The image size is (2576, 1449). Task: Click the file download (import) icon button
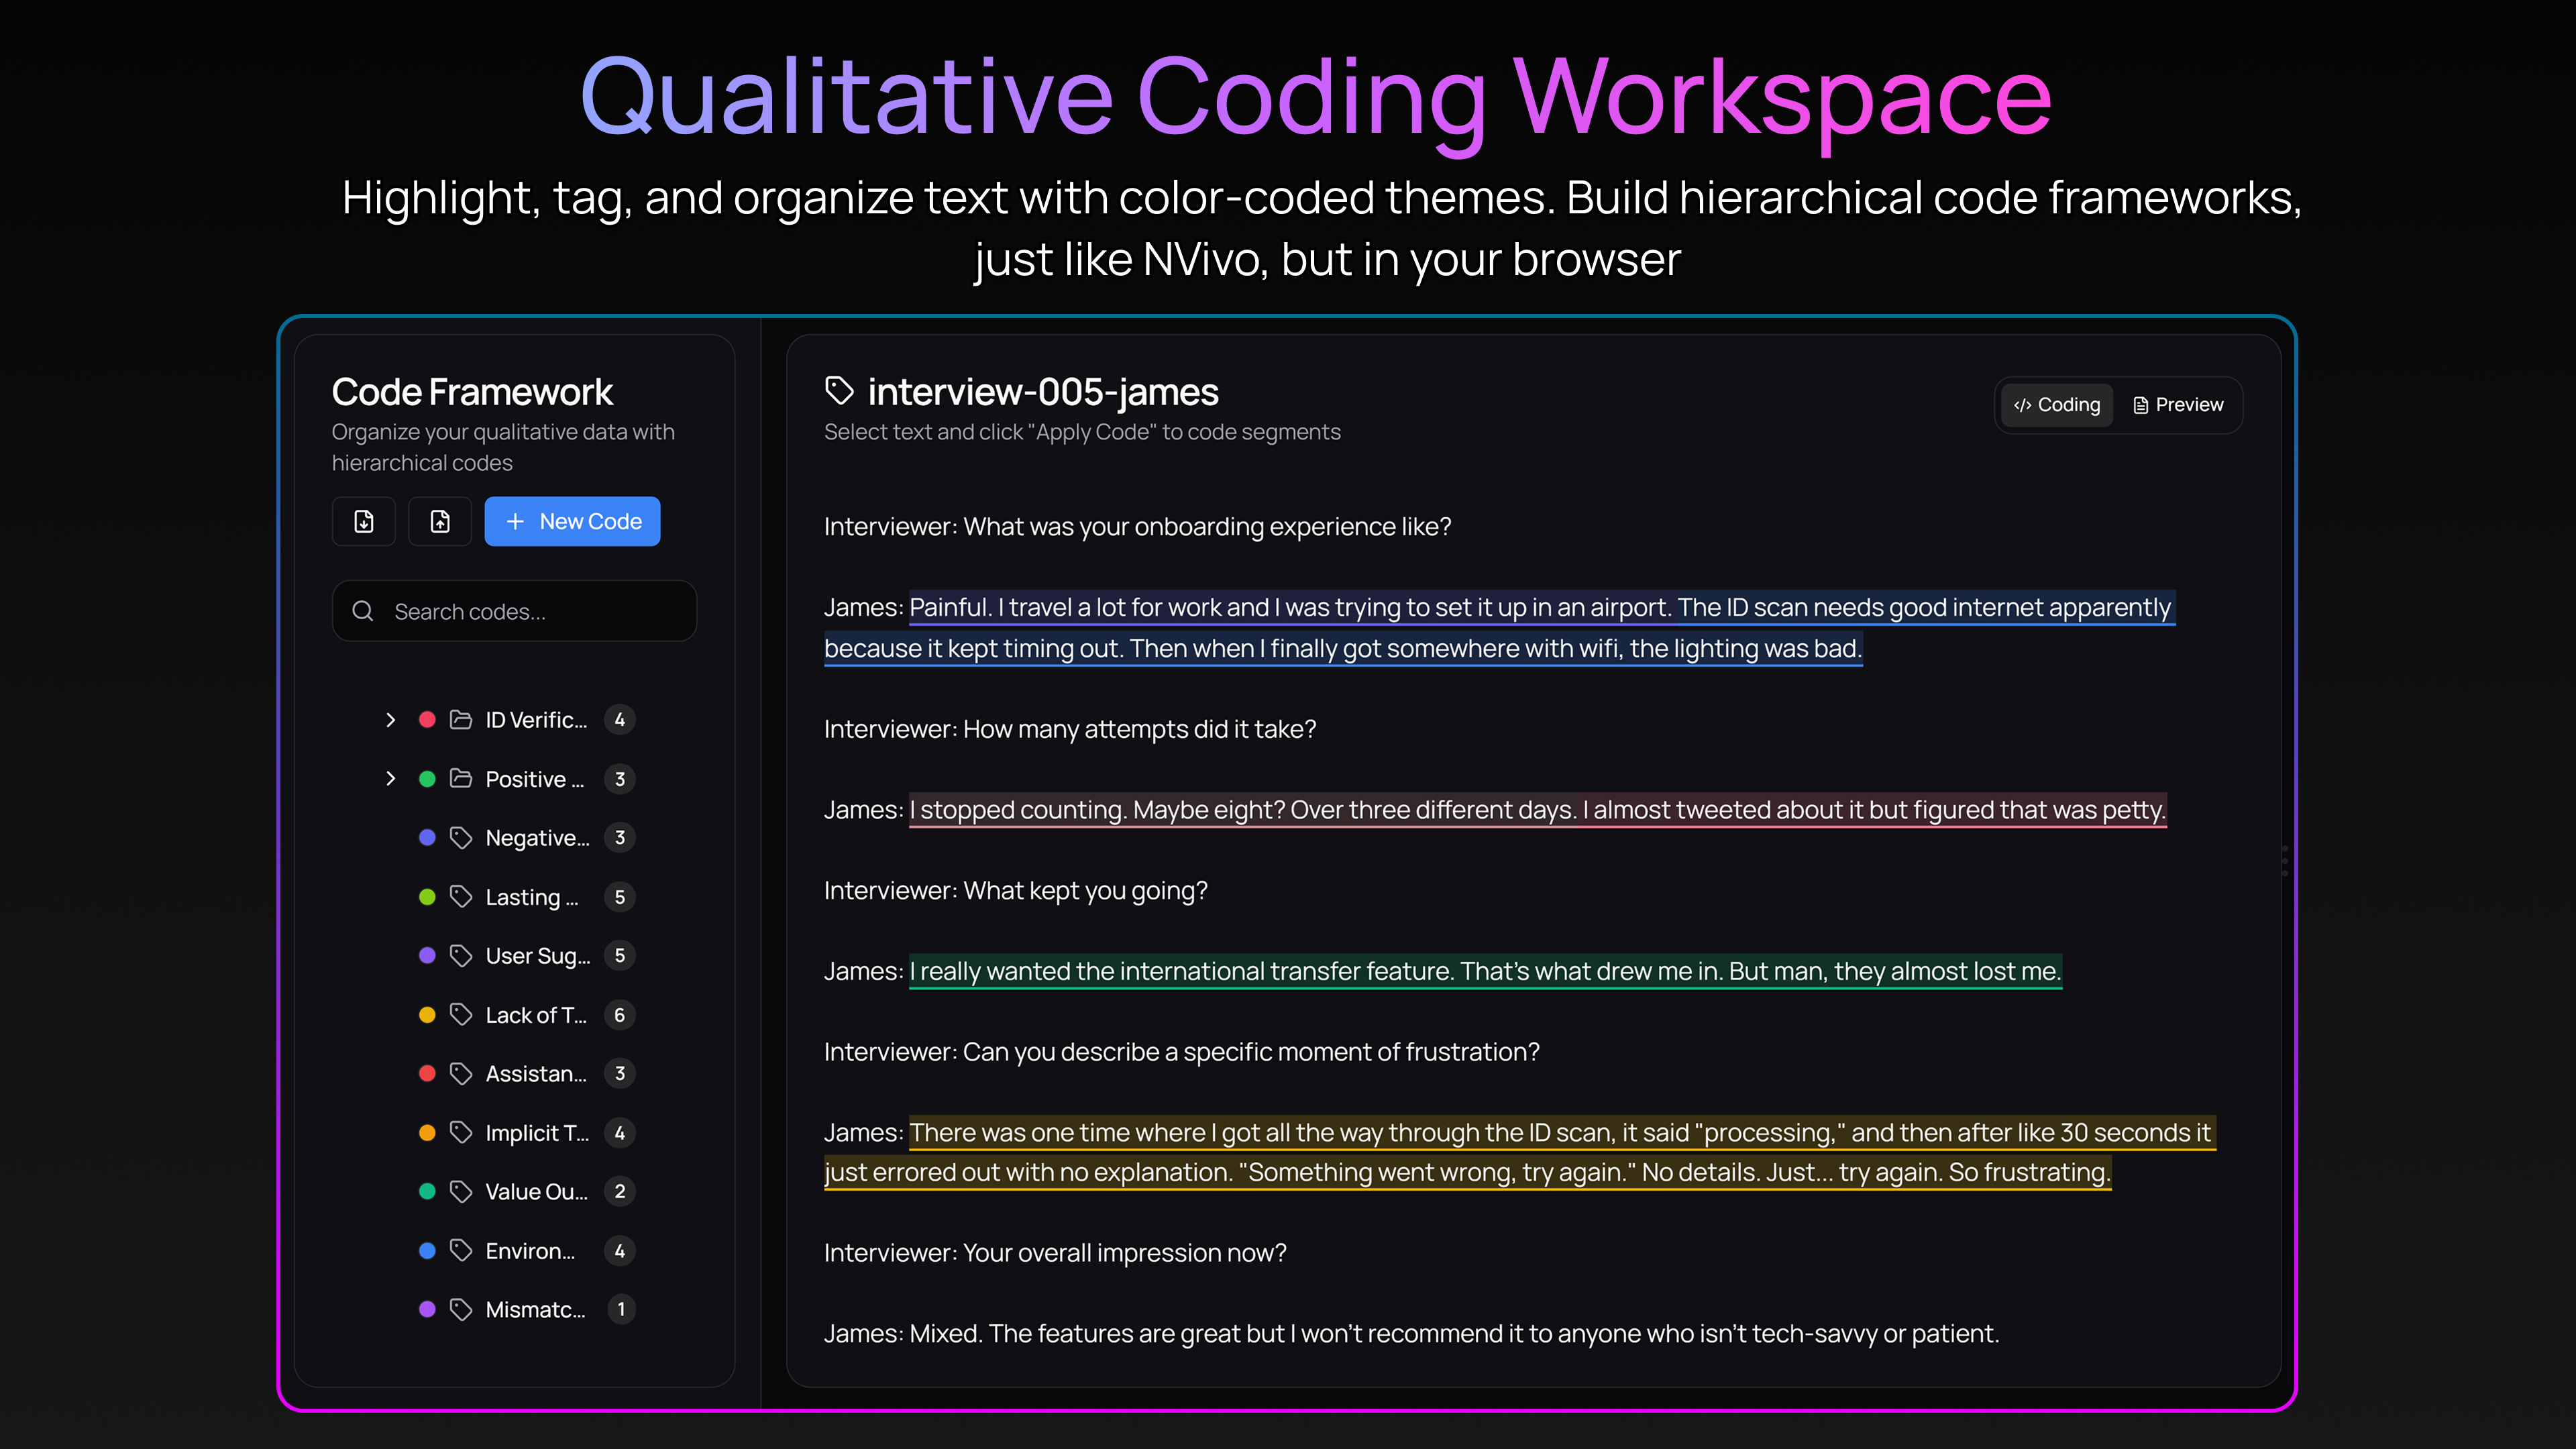tap(364, 521)
